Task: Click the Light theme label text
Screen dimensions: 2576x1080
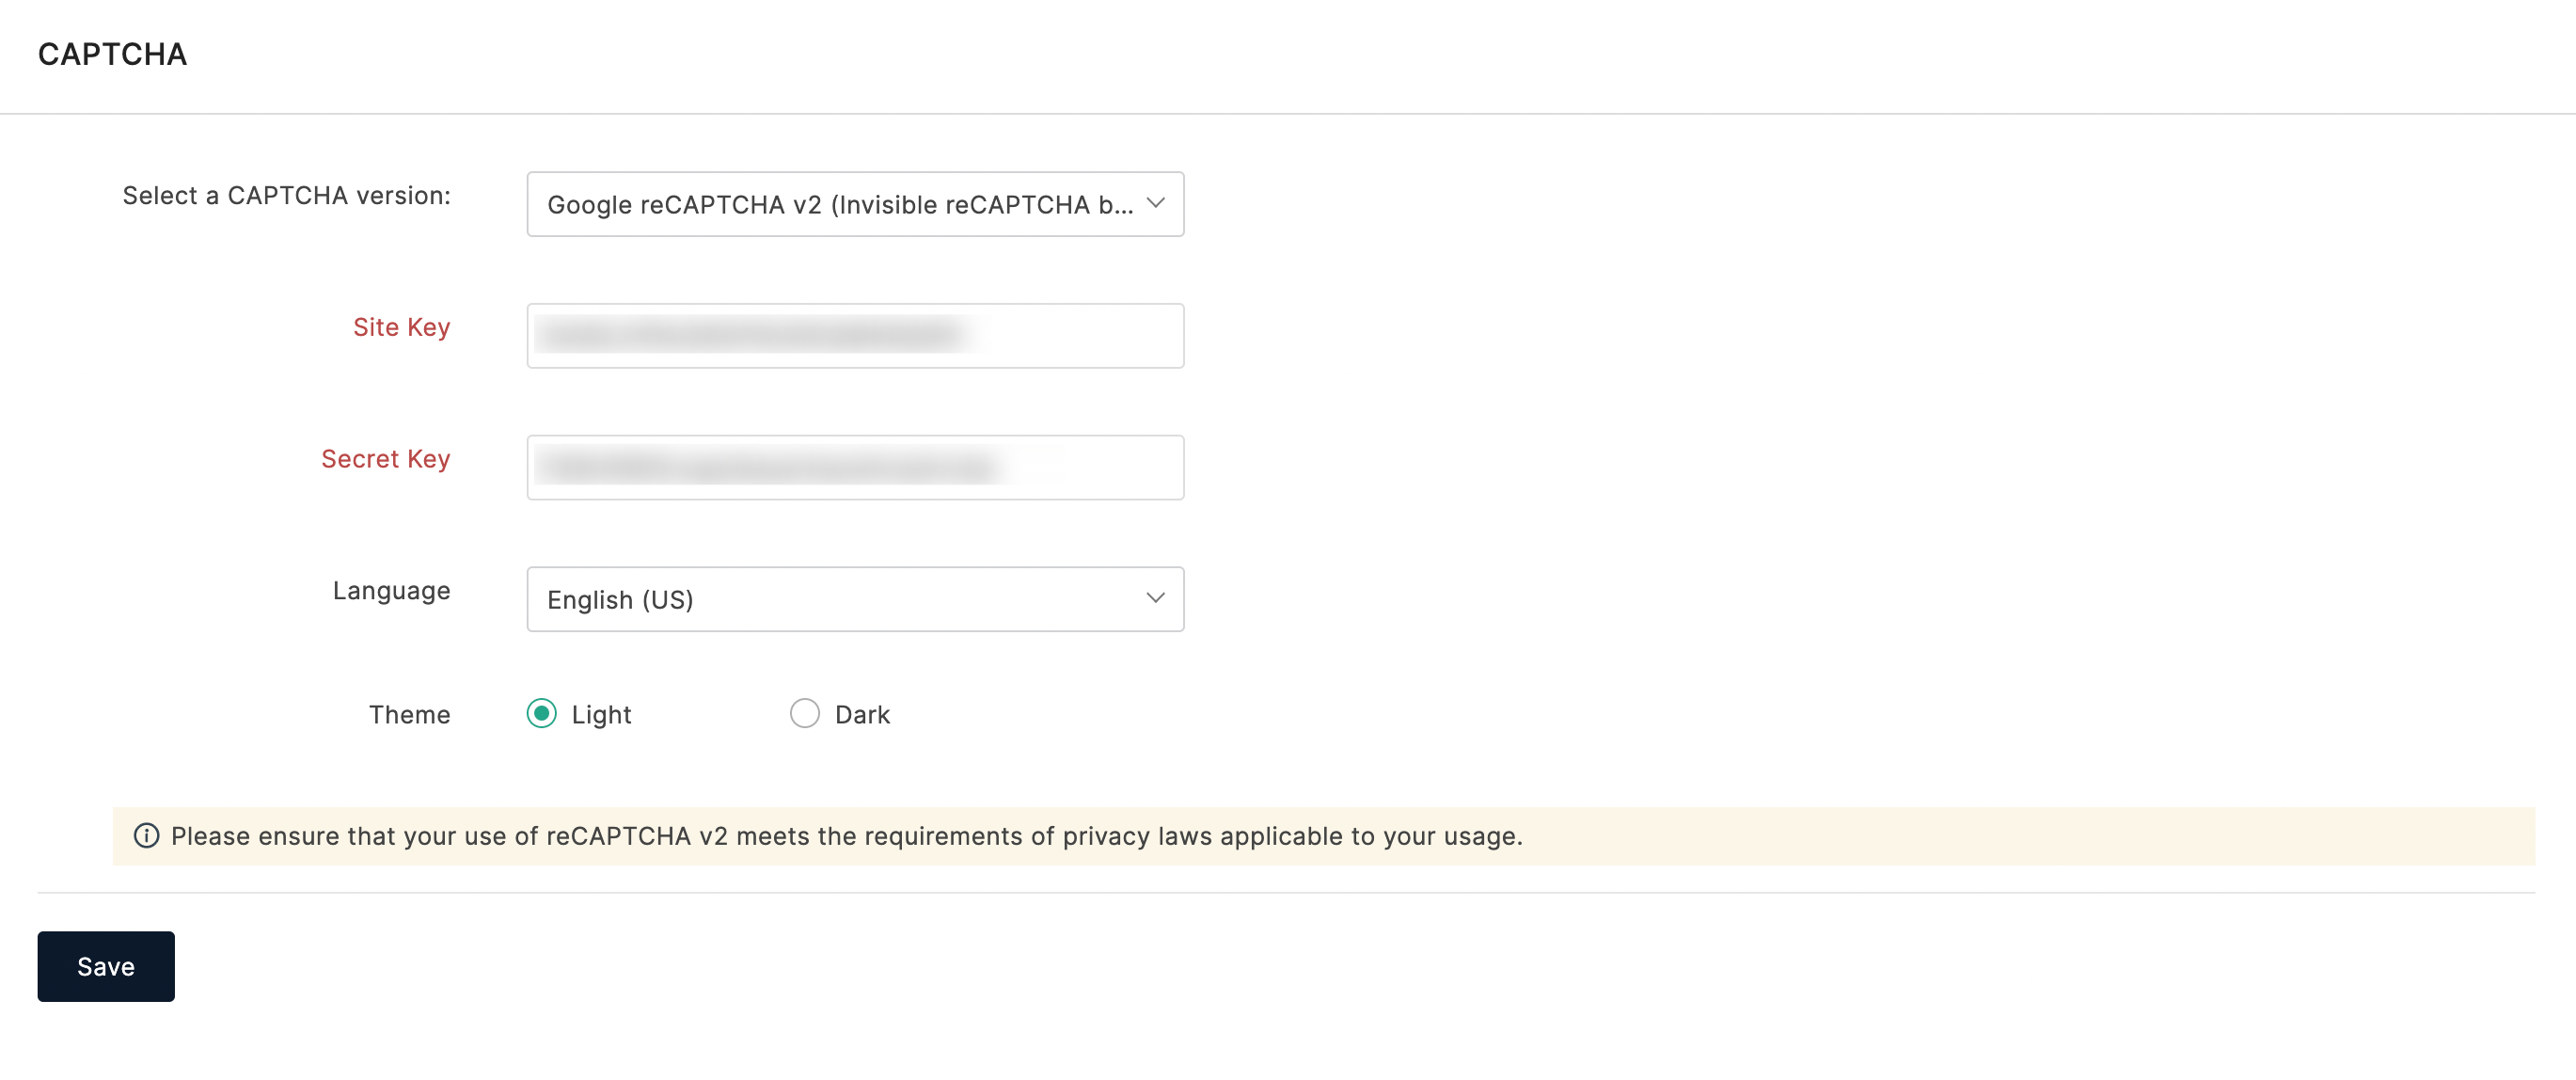Action: (x=601, y=714)
